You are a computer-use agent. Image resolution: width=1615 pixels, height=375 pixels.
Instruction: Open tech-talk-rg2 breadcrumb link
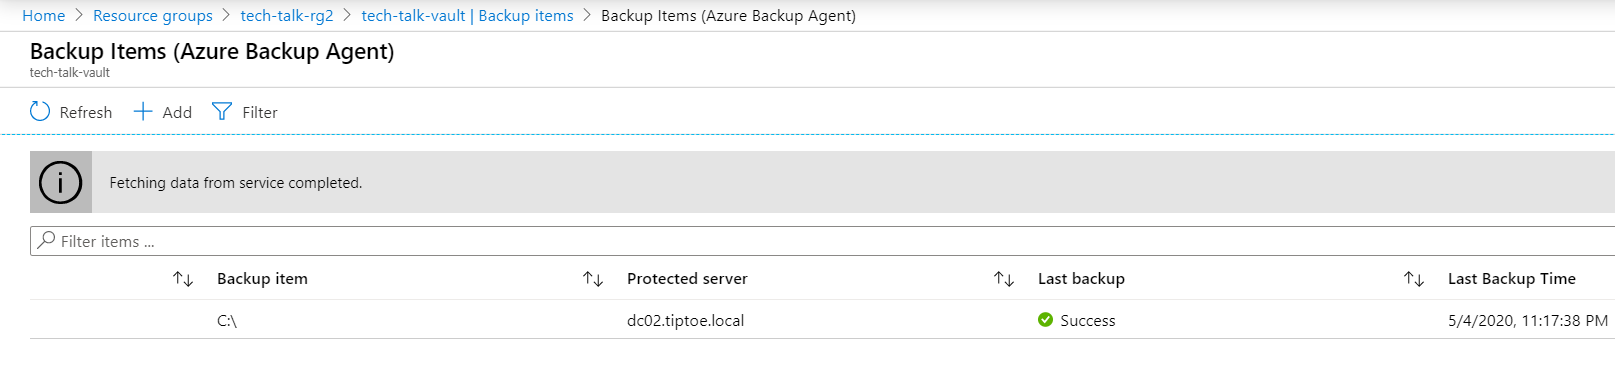tap(287, 16)
